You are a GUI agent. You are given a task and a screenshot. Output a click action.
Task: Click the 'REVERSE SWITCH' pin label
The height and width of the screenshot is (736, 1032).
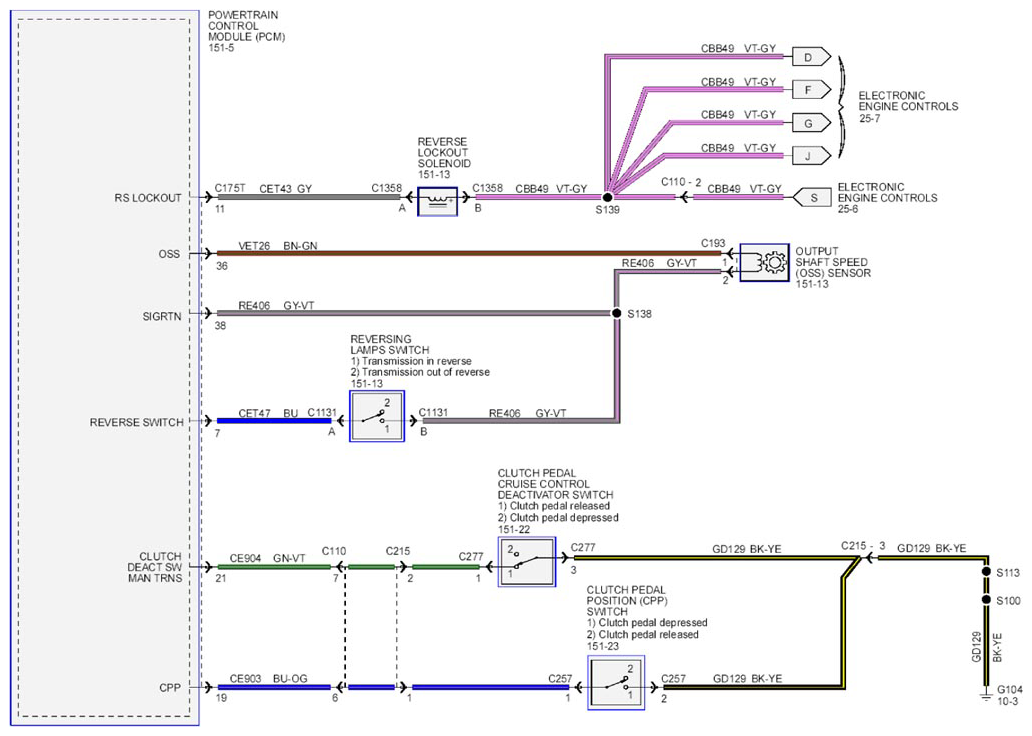click(137, 422)
